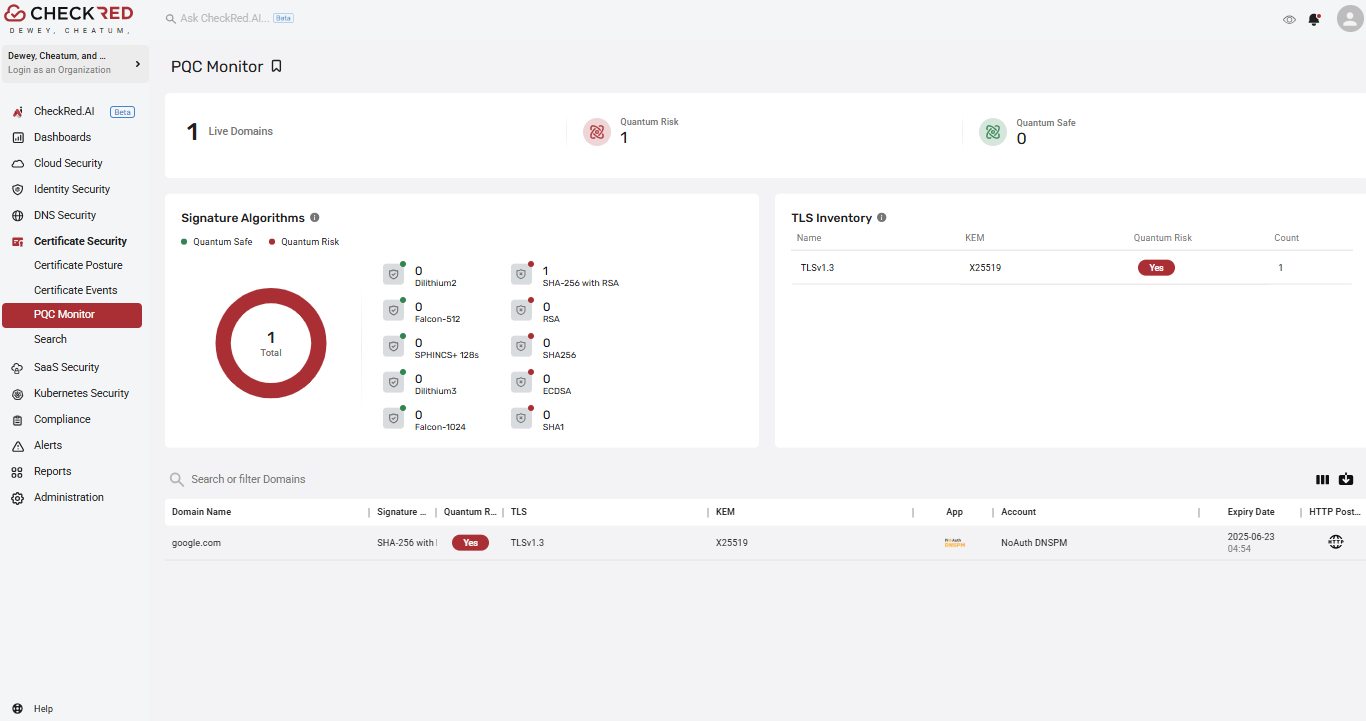Open the column chooser icon
This screenshot has width=1366, height=721.
1323,479
